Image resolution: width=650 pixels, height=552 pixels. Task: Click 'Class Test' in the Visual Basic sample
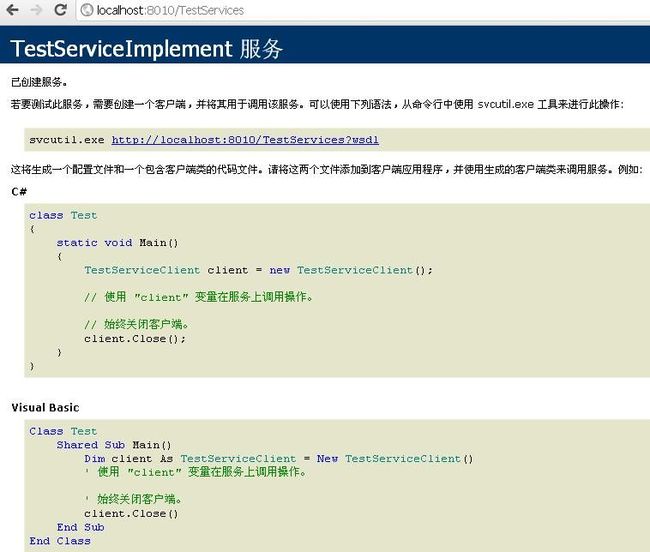point(63,431)
